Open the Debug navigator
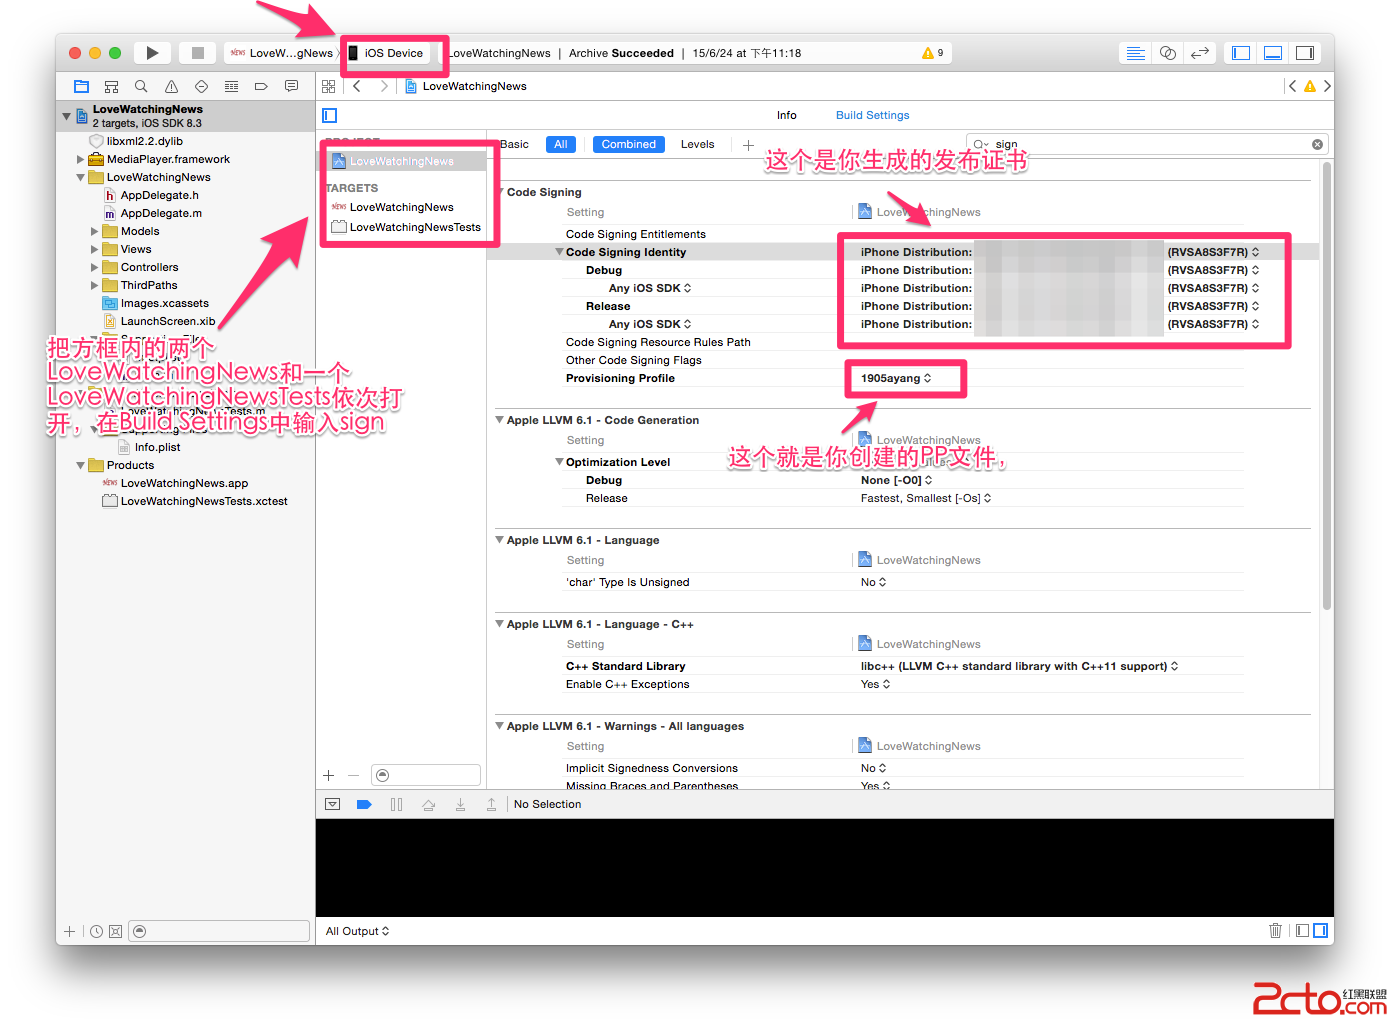The height and width of the screenshot is (1025, 1390). pos(231,87)
